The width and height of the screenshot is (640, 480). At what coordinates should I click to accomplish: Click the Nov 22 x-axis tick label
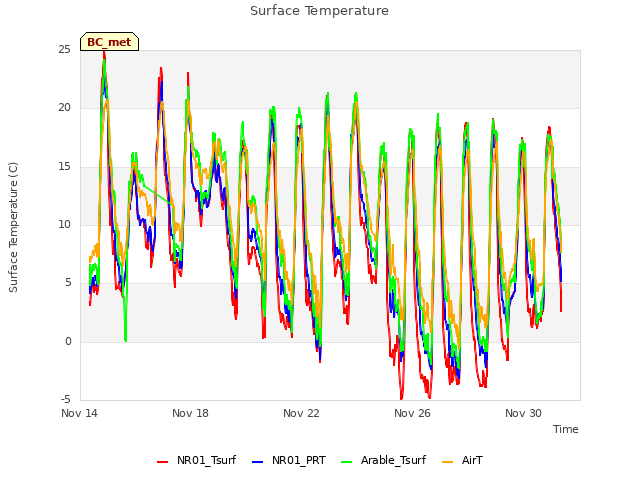click(x=301, y=413)
